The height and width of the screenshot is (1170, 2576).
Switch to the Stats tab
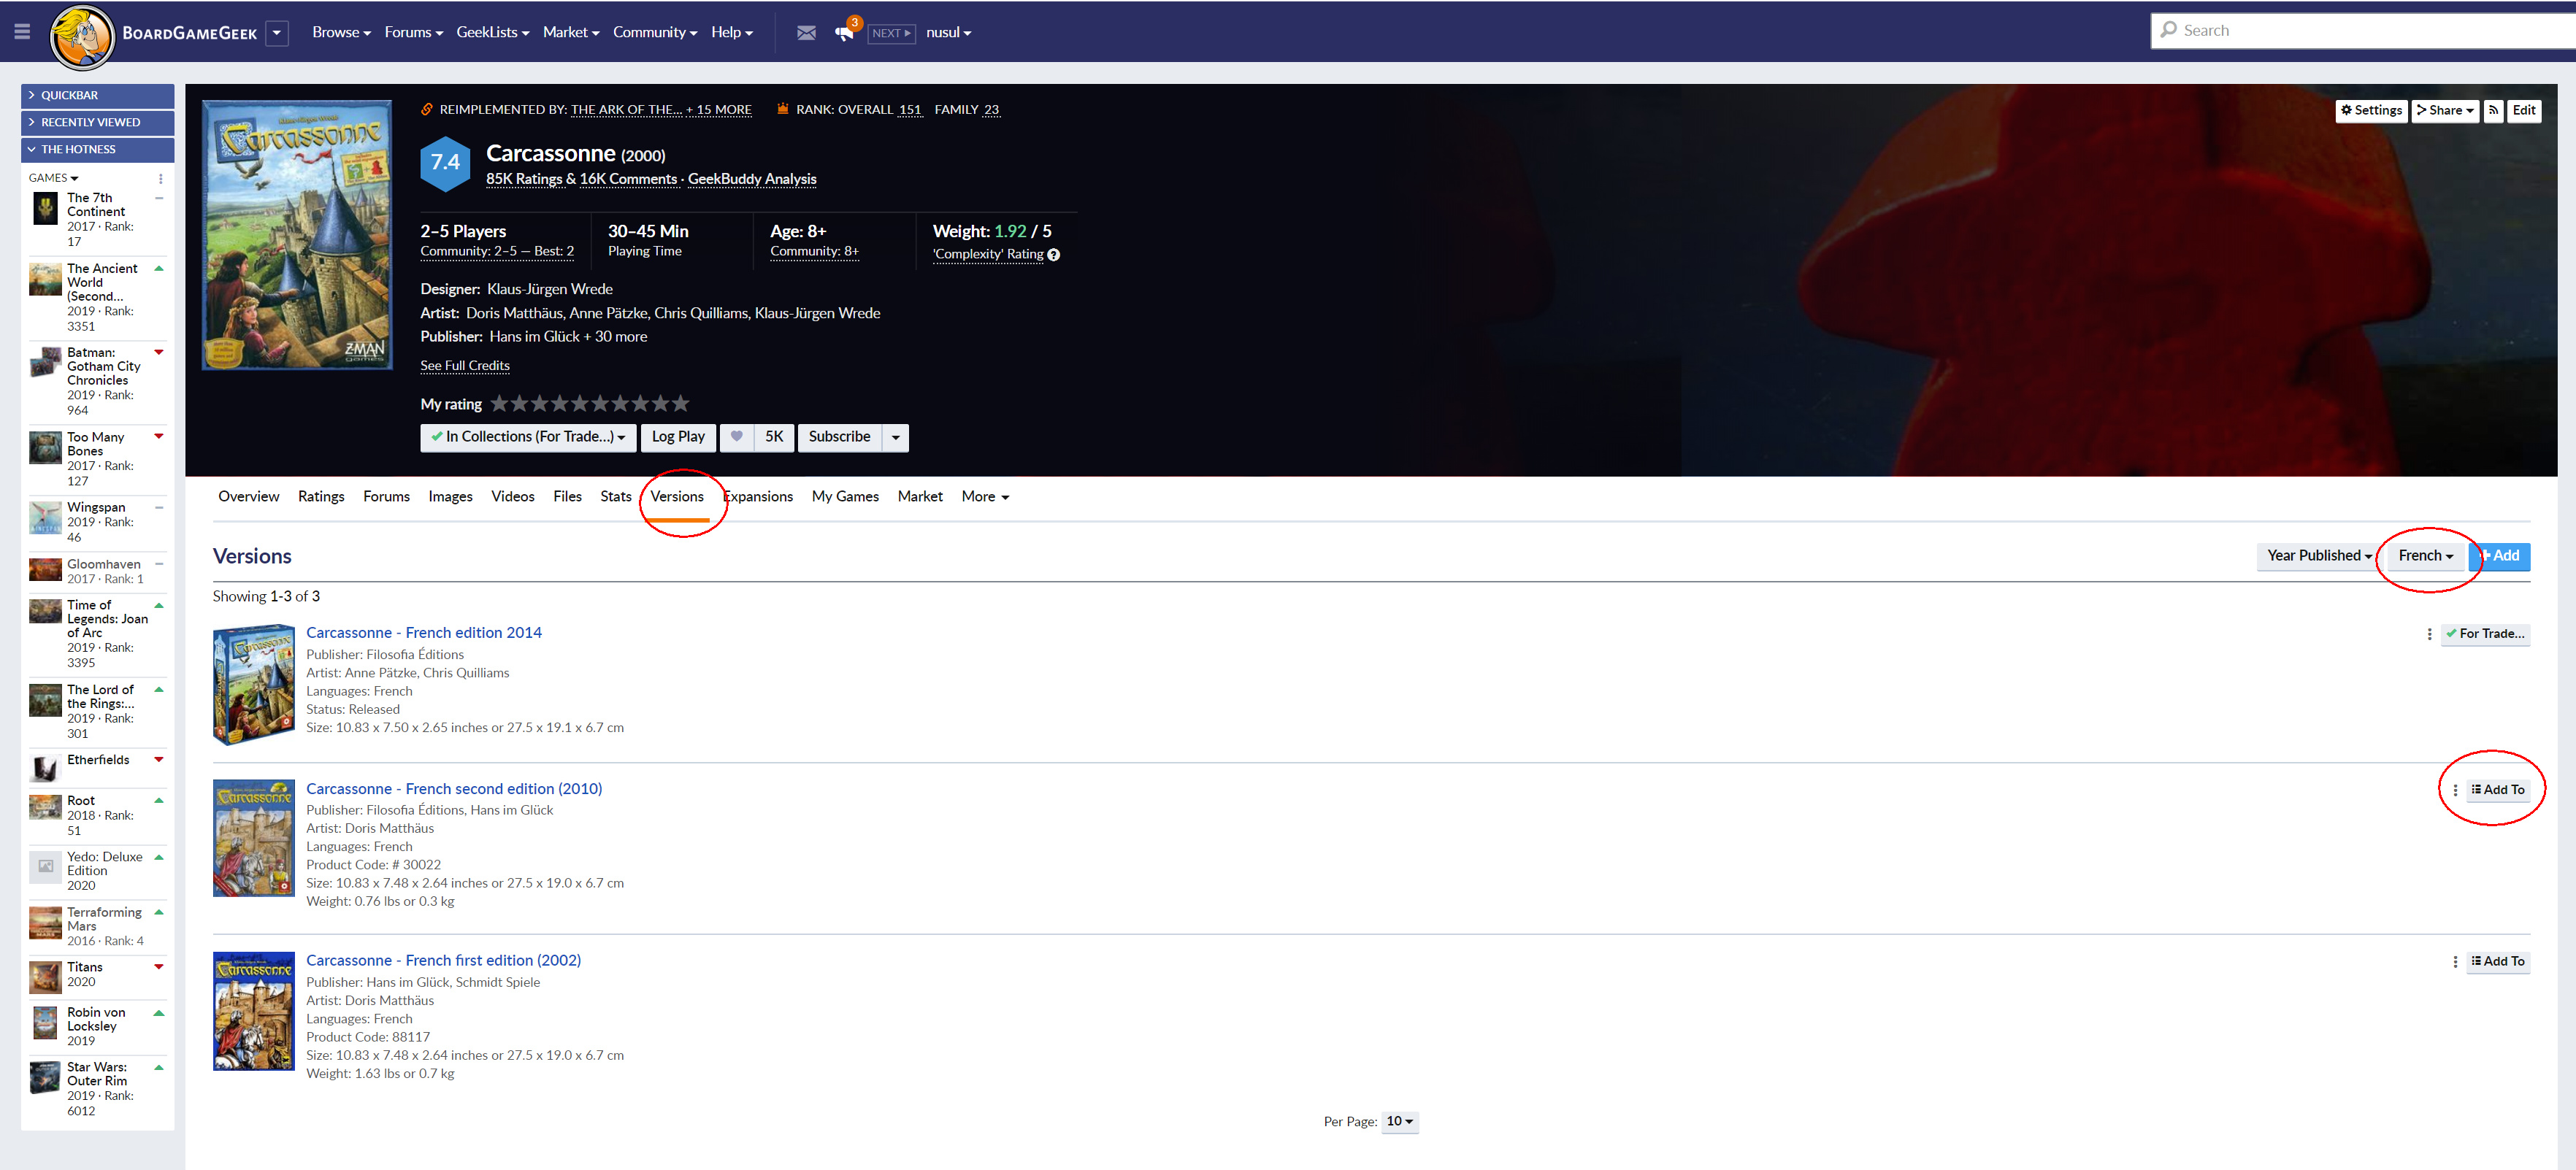pyautogui.click(x=616, y=496)
